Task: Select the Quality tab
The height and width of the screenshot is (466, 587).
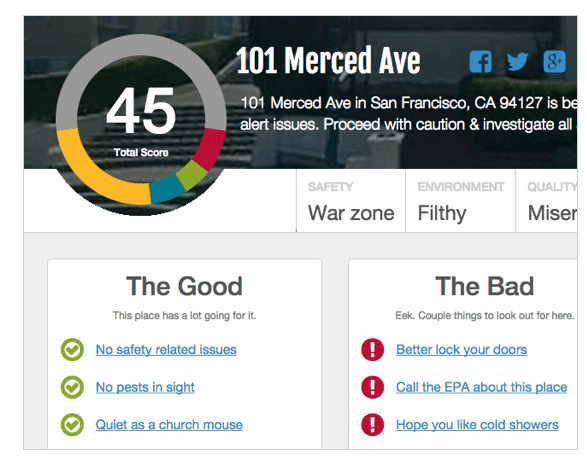Action: 547,201
